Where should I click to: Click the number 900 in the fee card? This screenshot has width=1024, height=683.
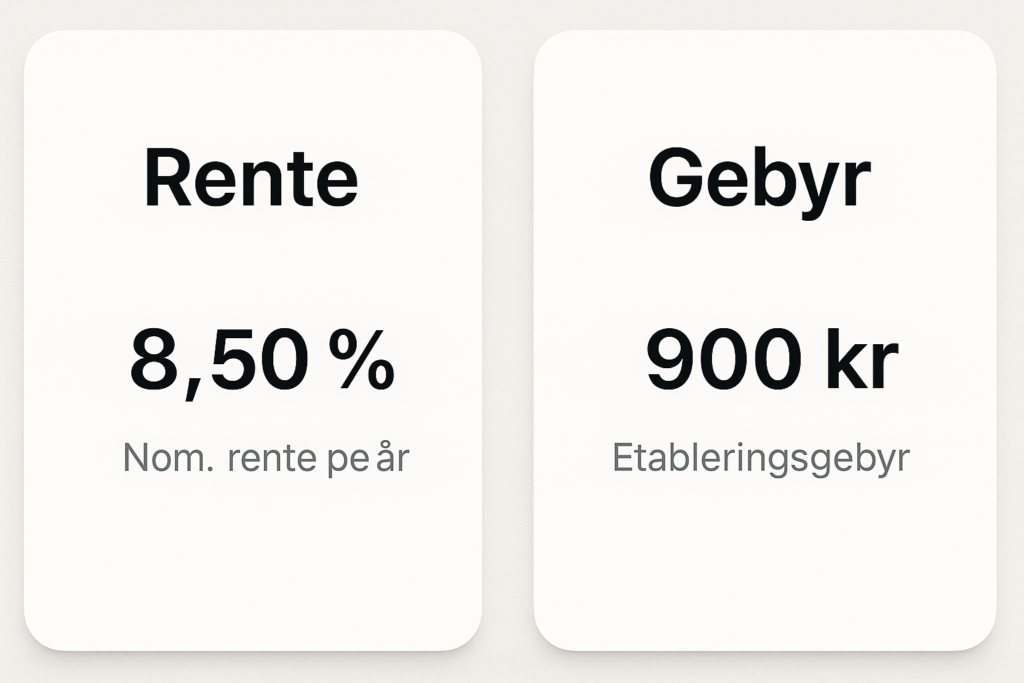click(724, 359)
